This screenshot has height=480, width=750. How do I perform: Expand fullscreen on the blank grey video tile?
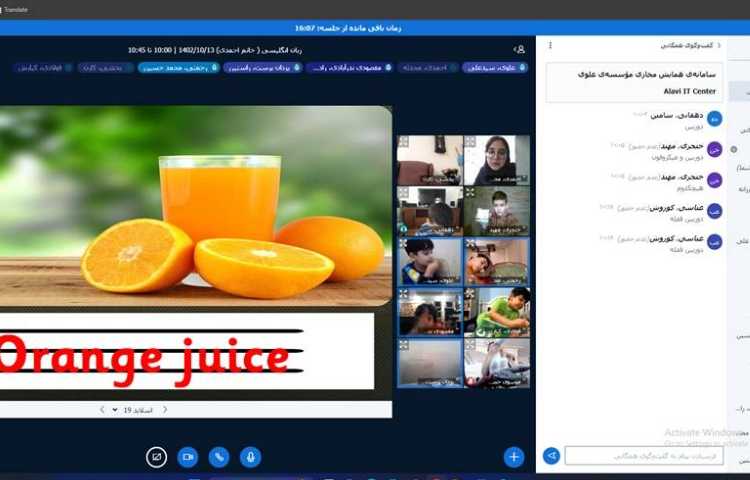click(x=404, y=344)
